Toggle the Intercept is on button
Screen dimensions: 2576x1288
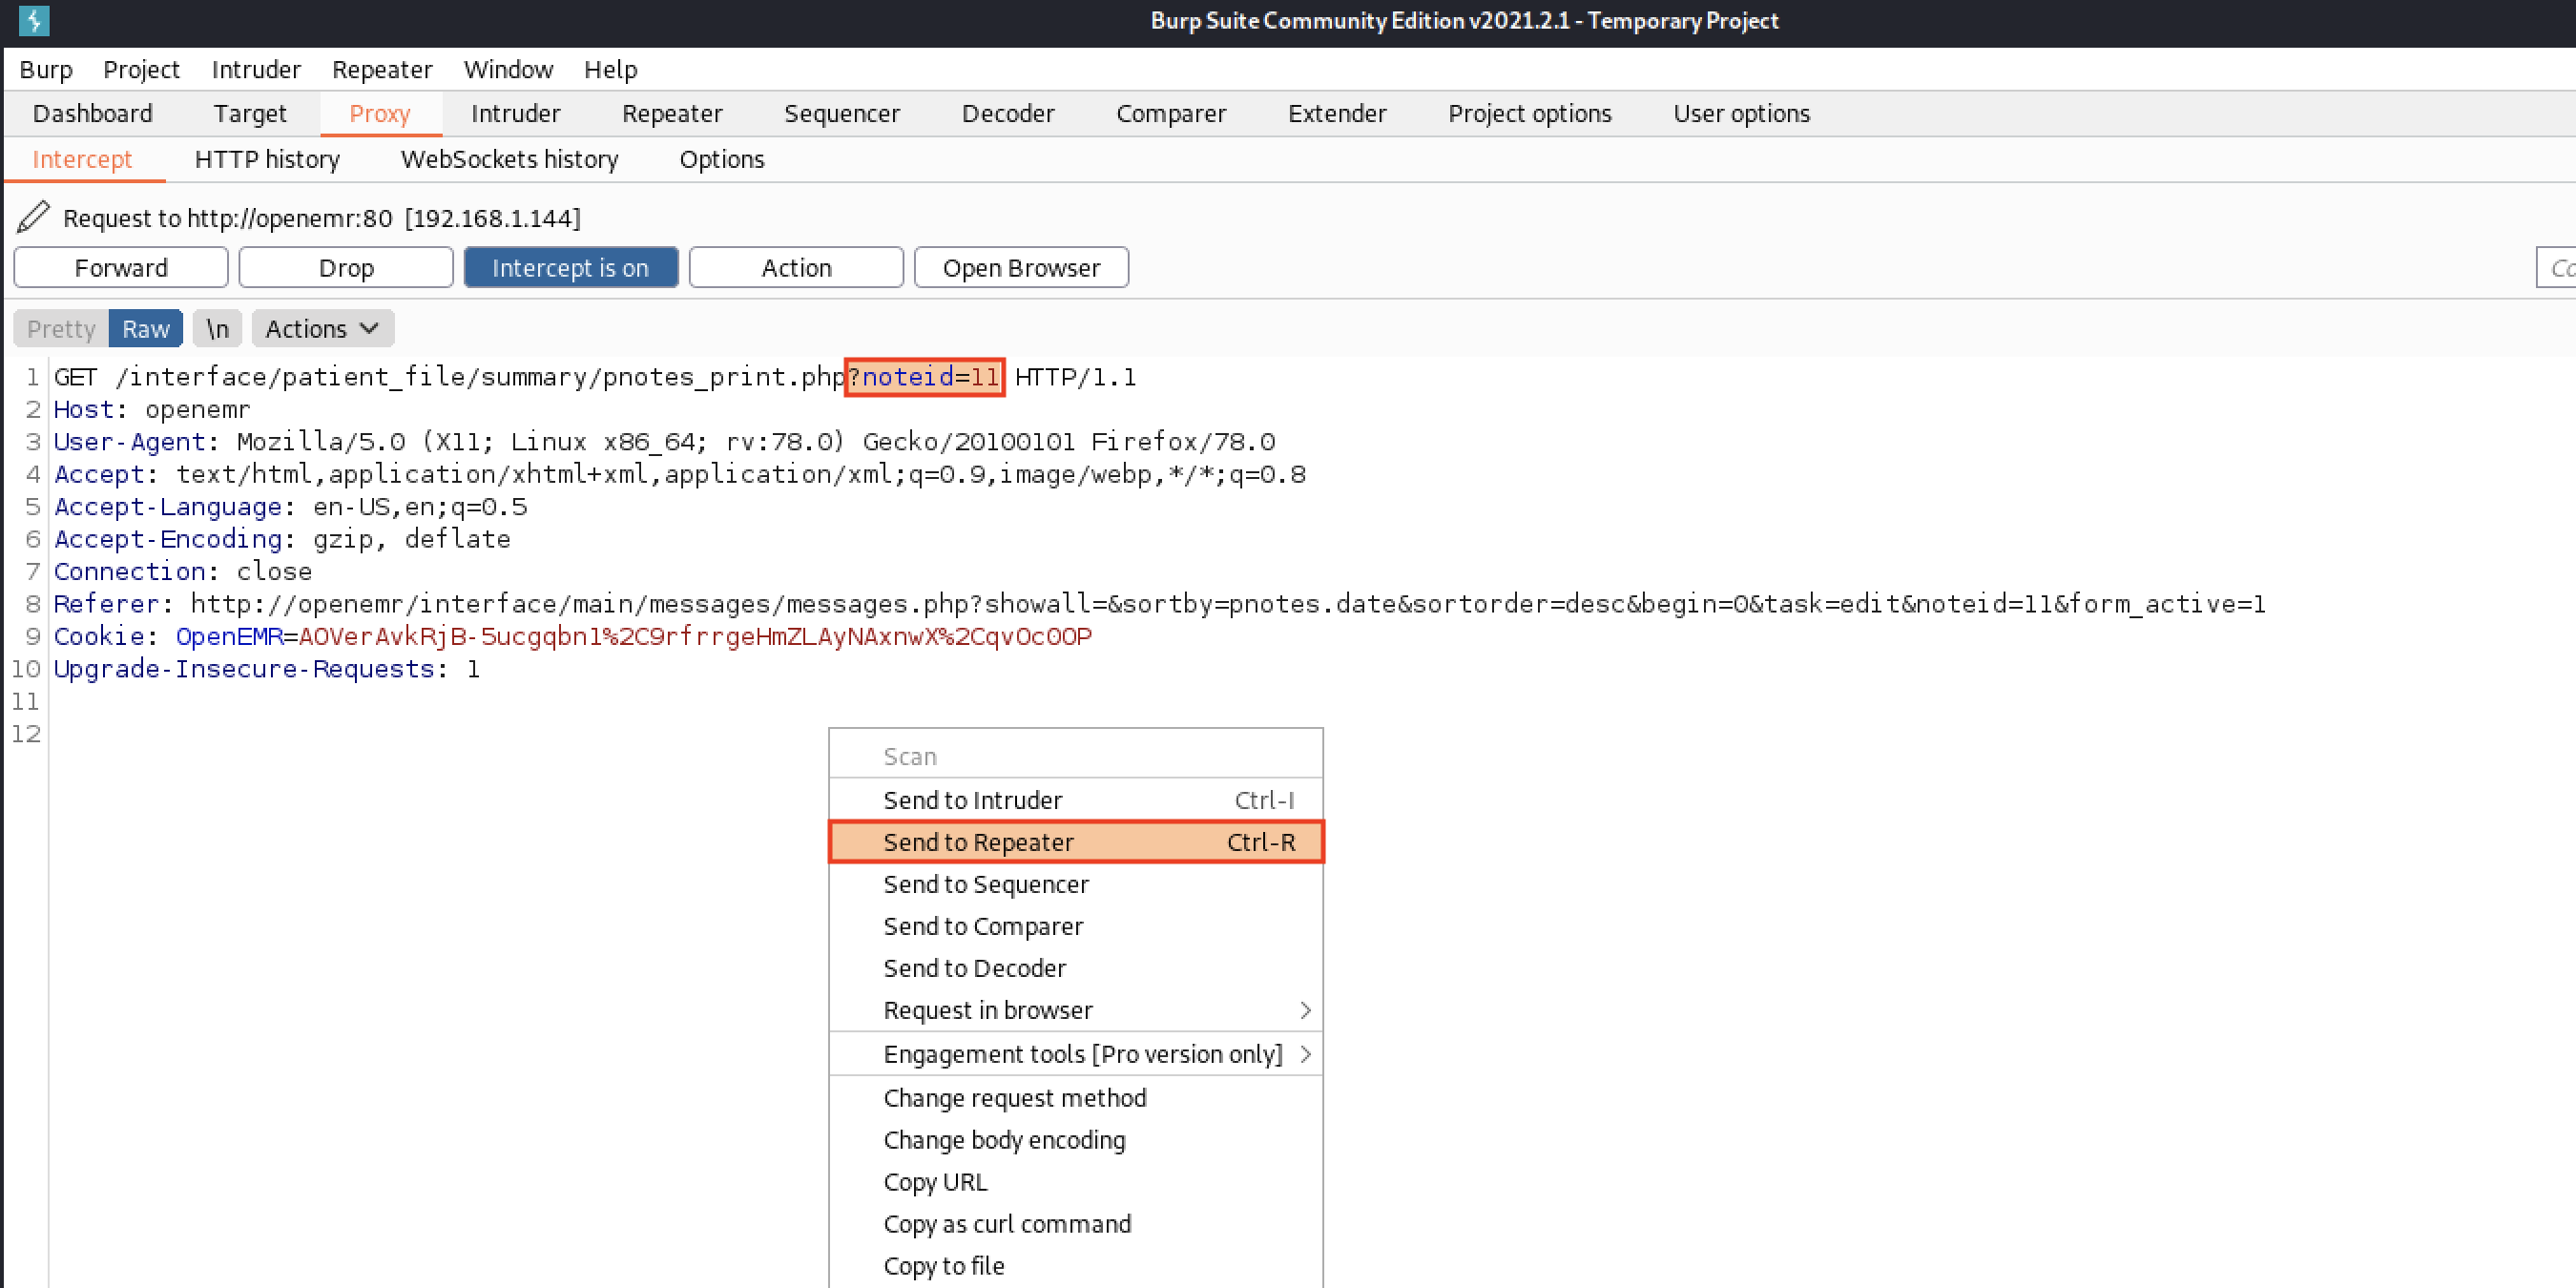(x=570, y=268)
